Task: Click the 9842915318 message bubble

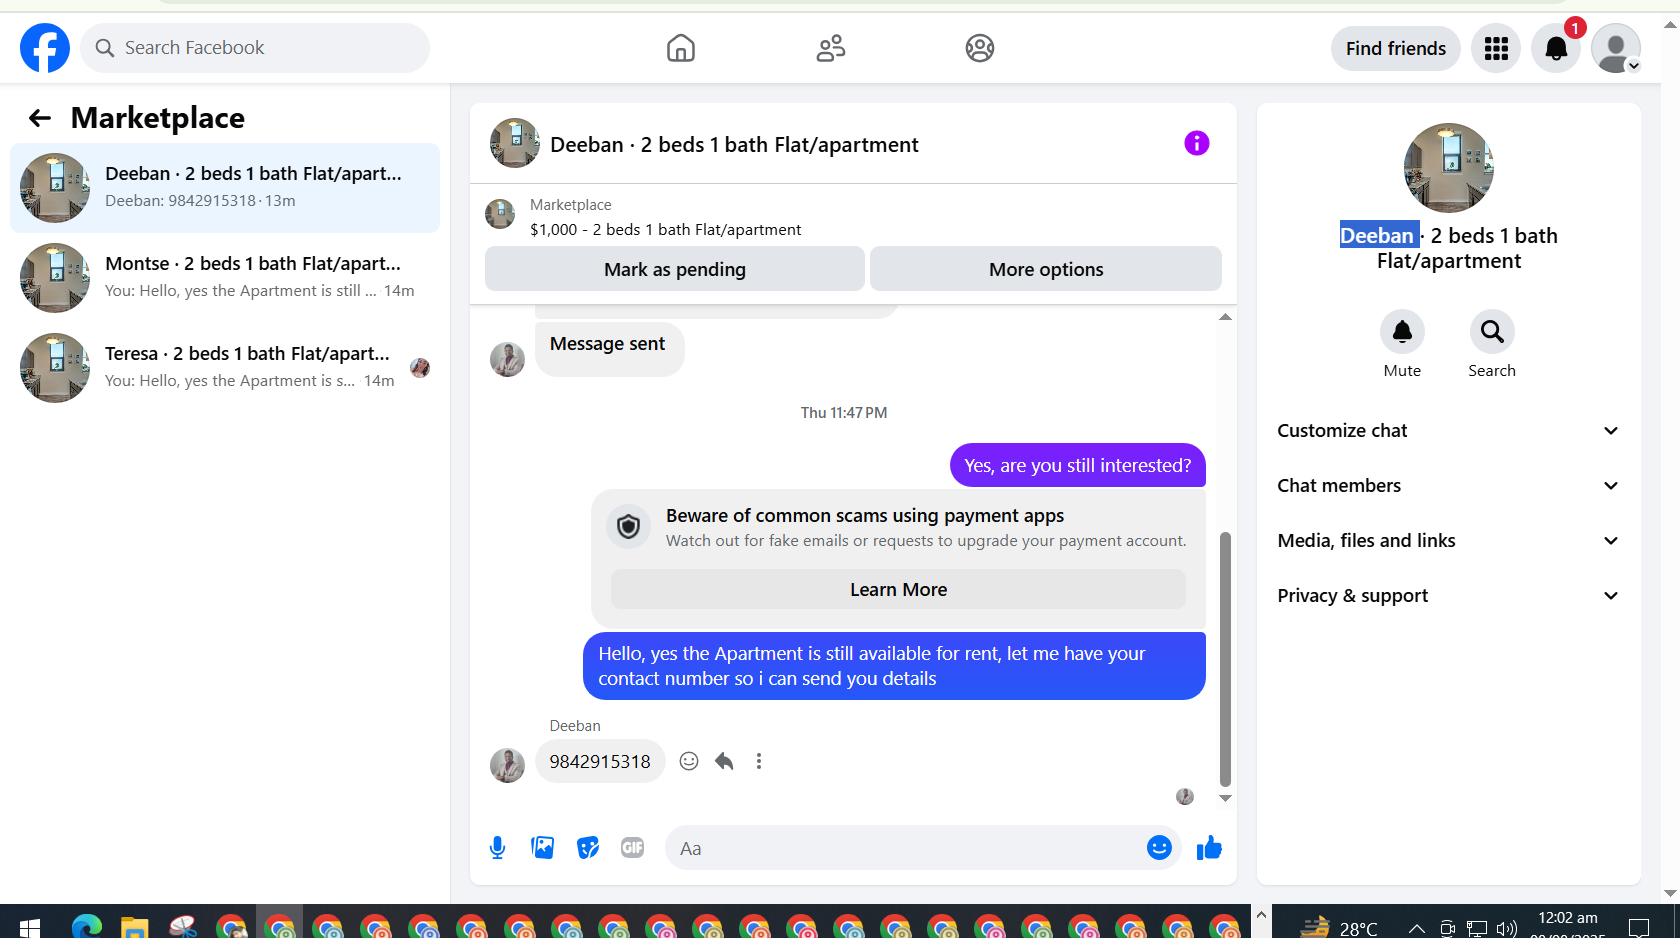Action: (x=600, y=761)
